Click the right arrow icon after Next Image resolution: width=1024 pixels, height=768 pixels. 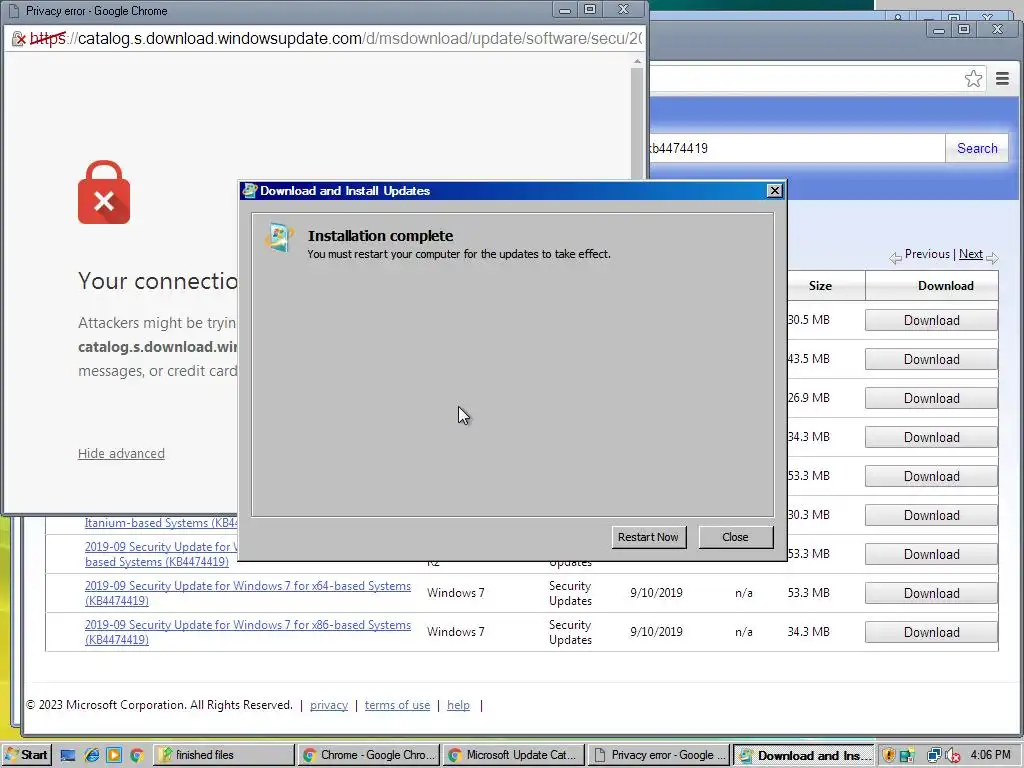pos(992,258)
